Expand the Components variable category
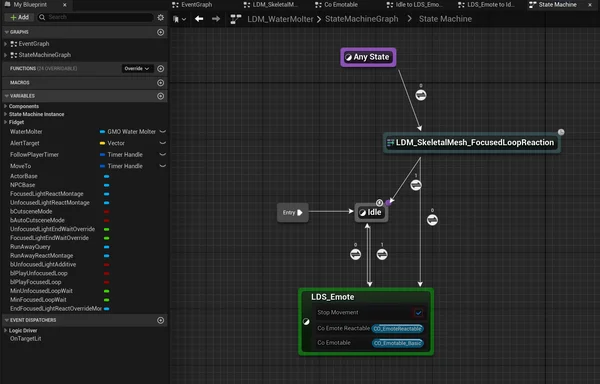Viewport: 600px width, 384px height. coord(5,106)
